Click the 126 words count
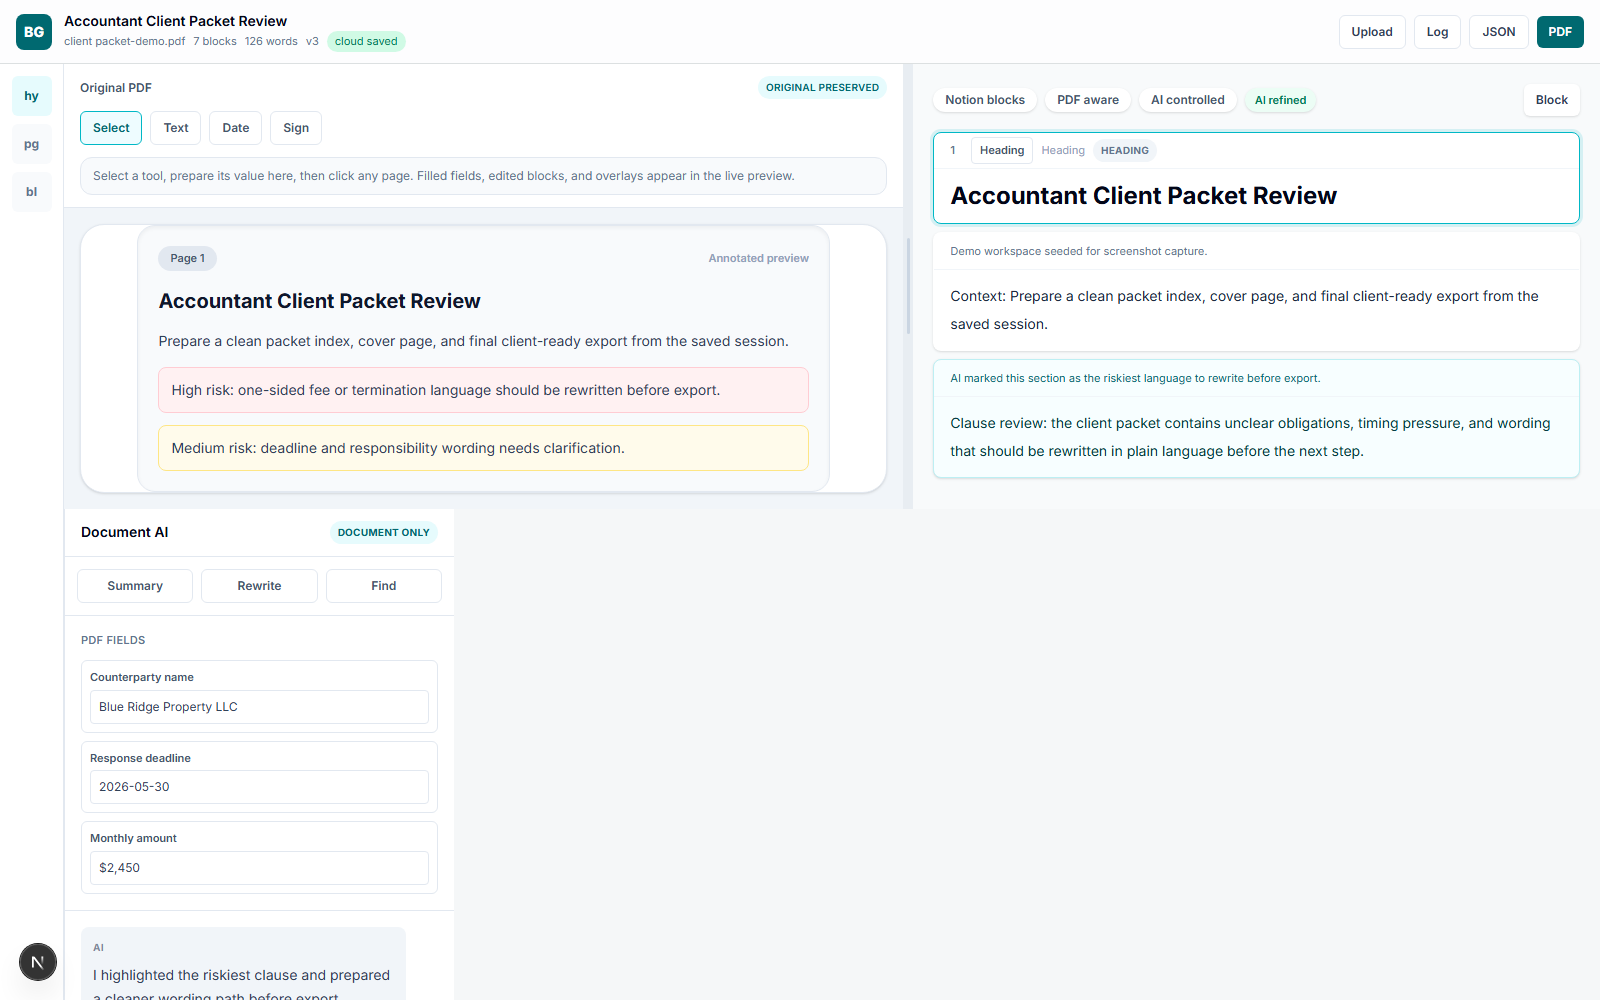The height and width of the screenshot is (1000, 1600). (271, 41)
